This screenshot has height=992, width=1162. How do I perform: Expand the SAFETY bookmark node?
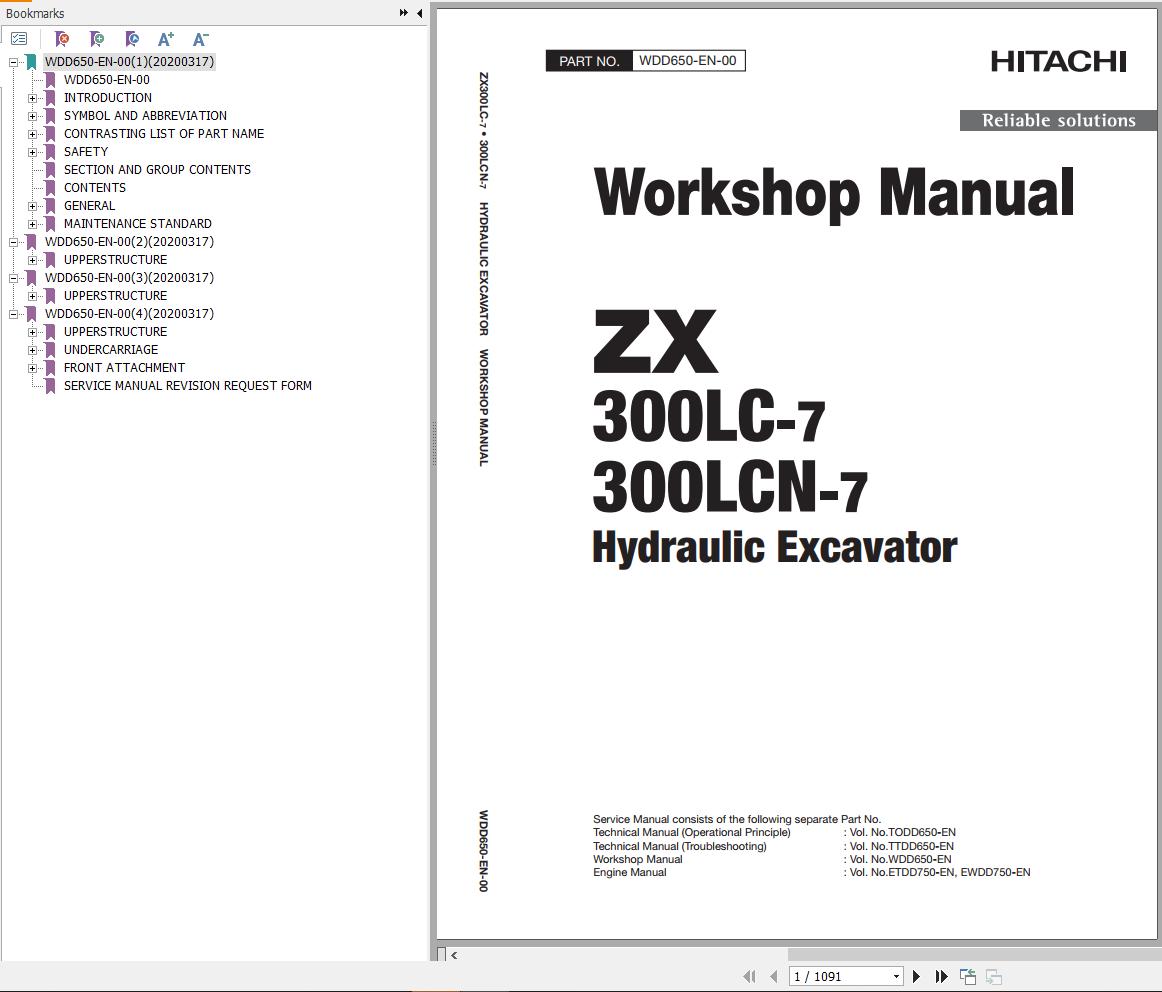tap(33, 152)
